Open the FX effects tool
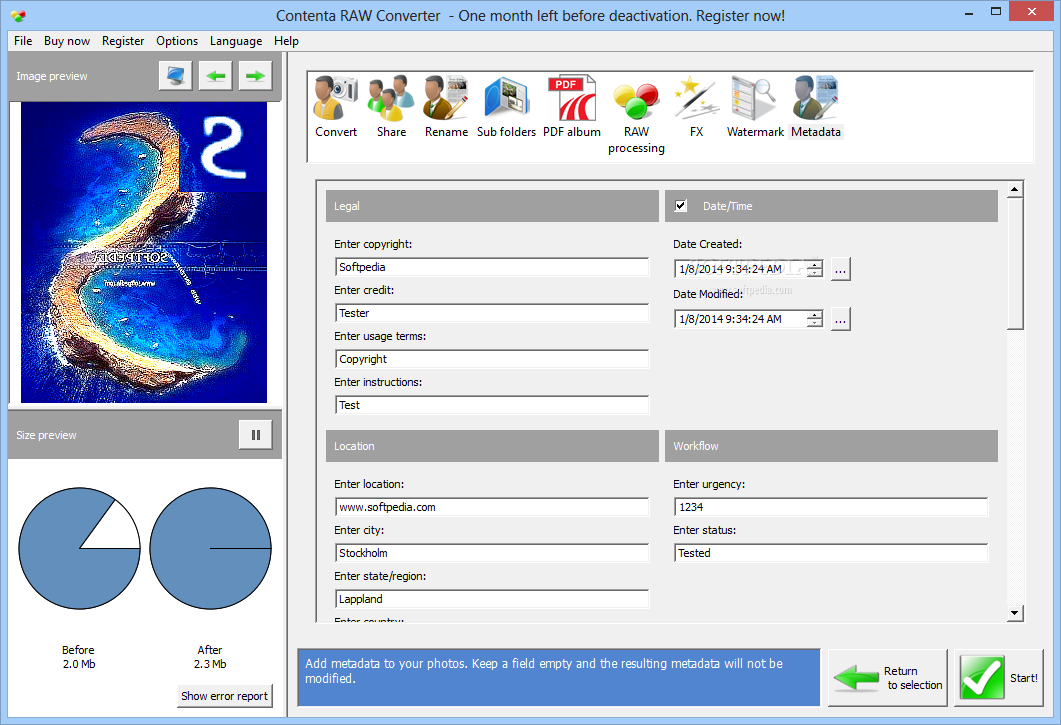Viewport: 1061px width, 725px height. tap(696, 107)
